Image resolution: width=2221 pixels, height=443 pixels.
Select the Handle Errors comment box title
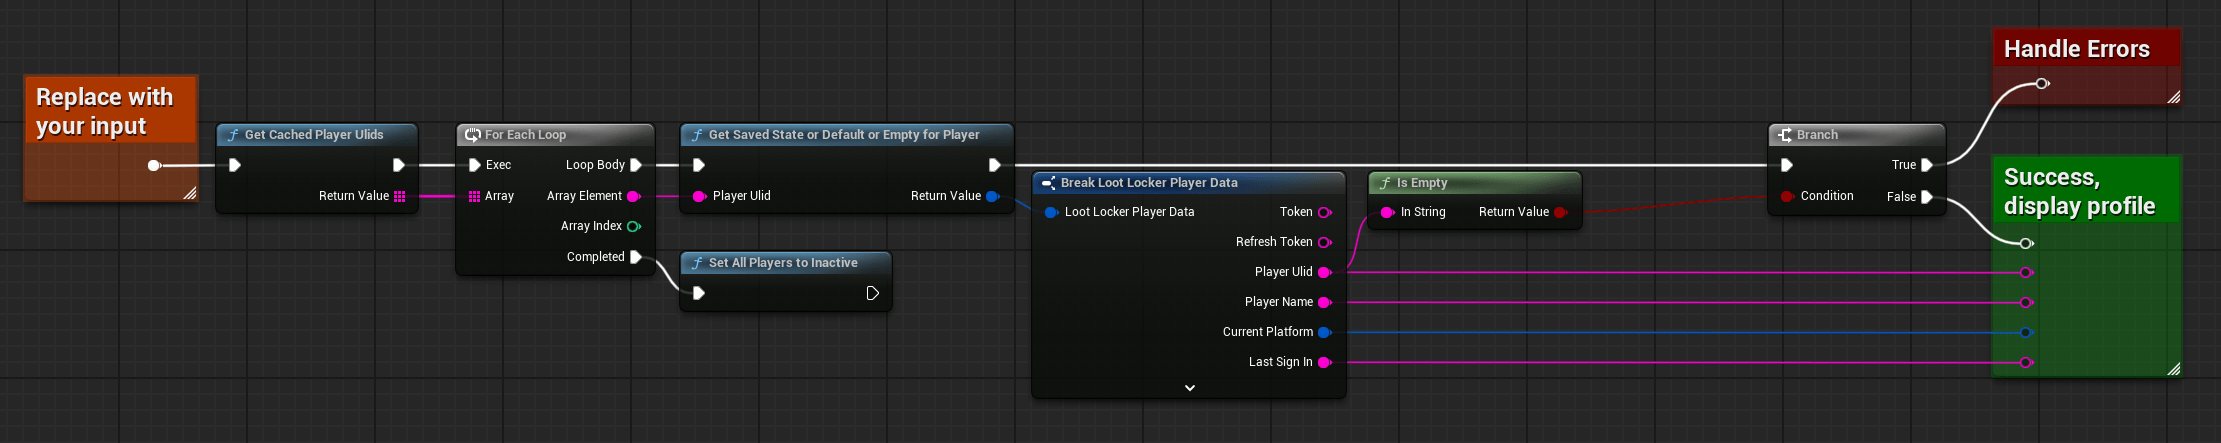coord(2076,49)
